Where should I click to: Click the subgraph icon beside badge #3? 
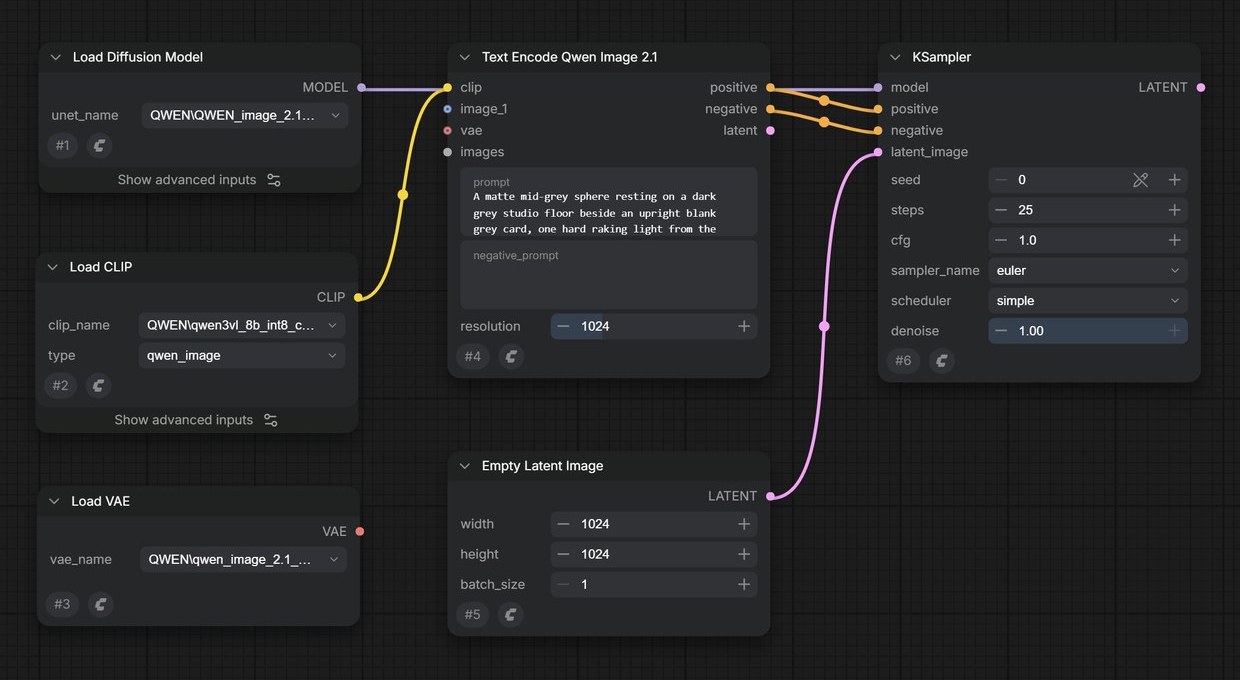[x=100, y=604]
